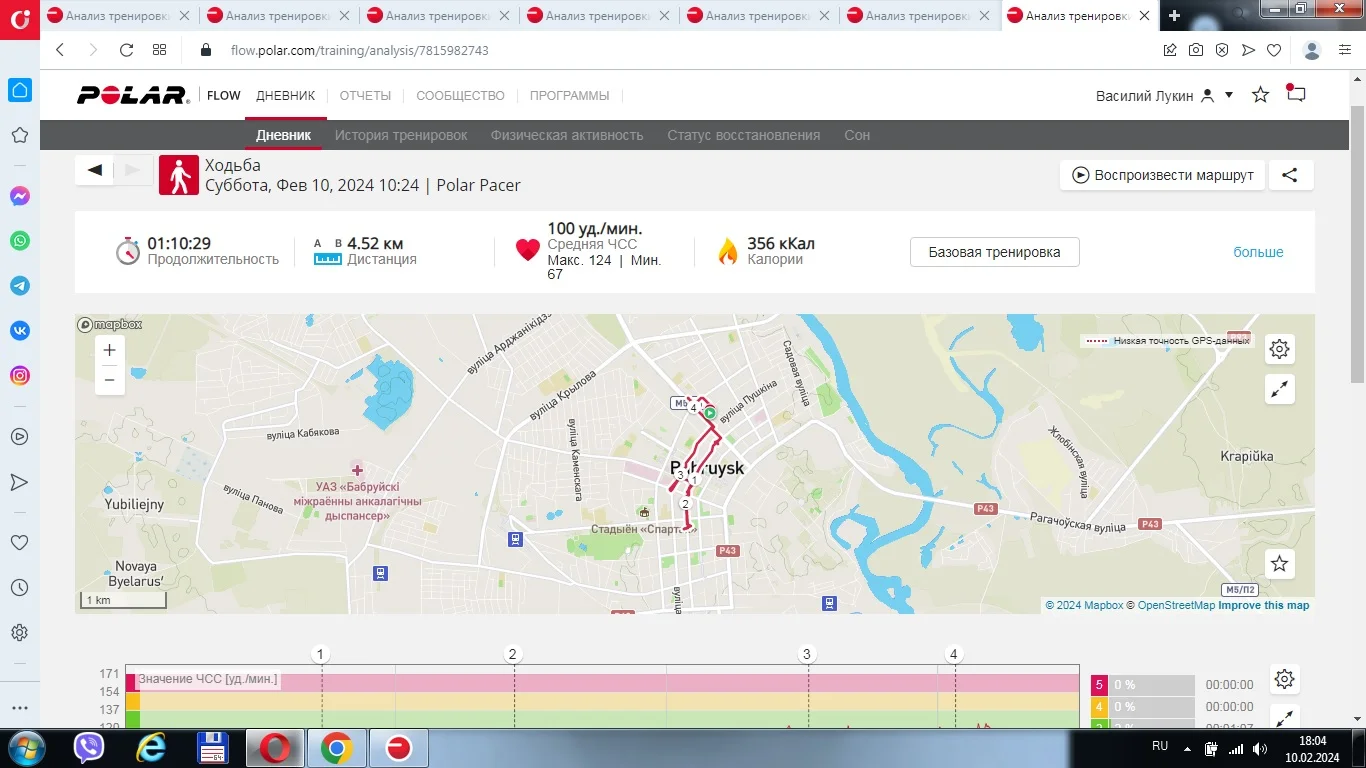Go to previous training with left arrow

(95, 170)
